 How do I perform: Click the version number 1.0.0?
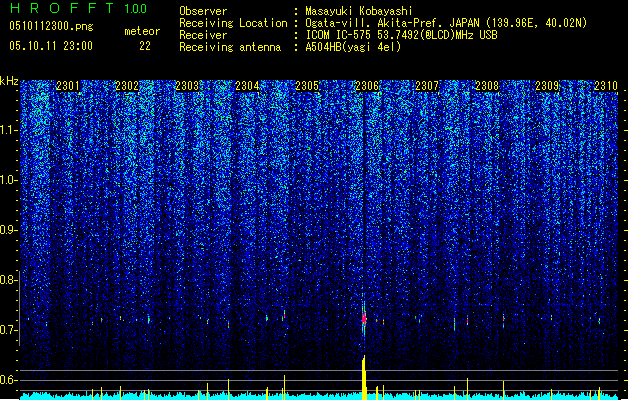136,8
